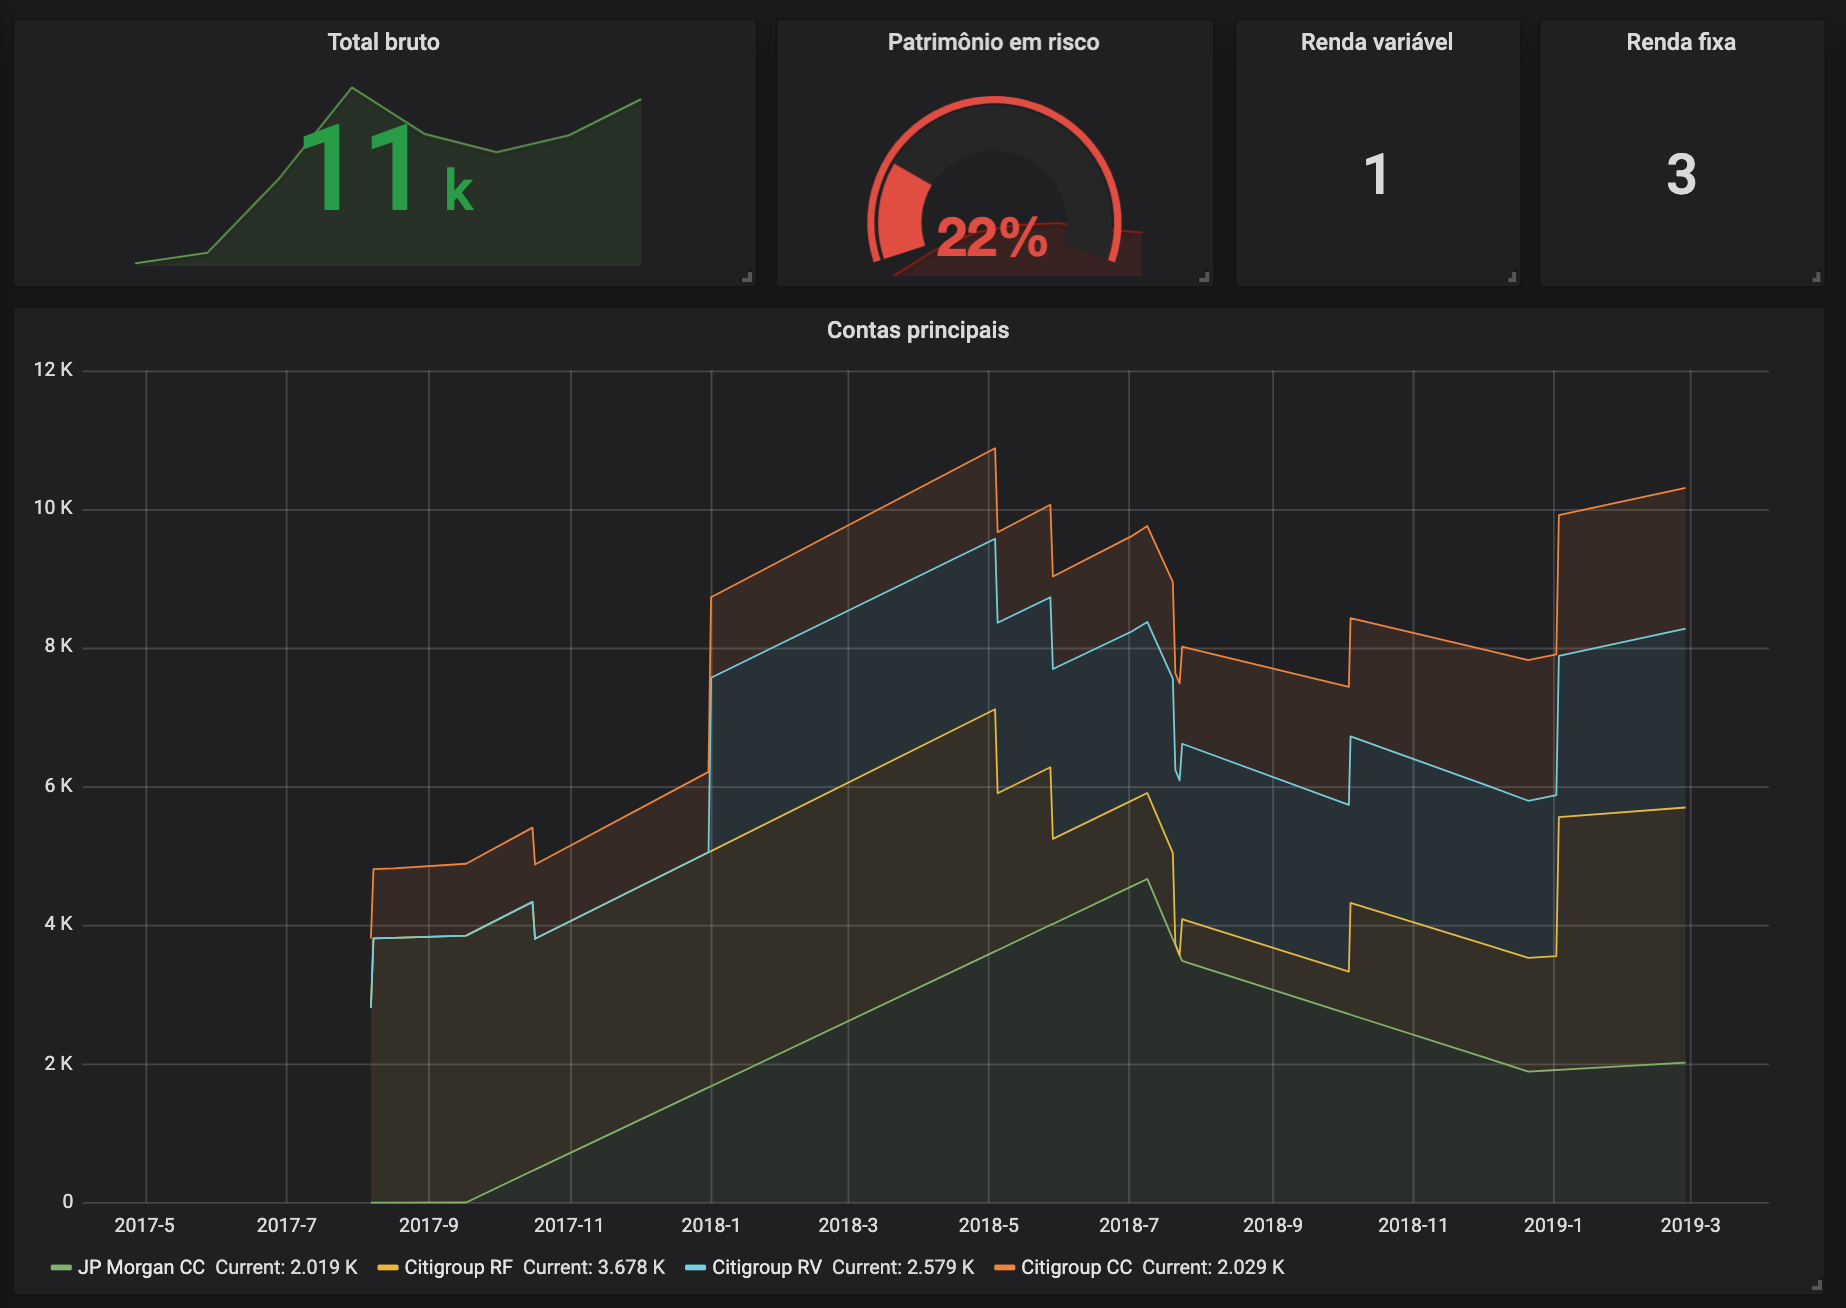Open the Contas principais panel title menu
Image resolution: width=1846 pixels, height=1308 pixels.
pos(917,330)
